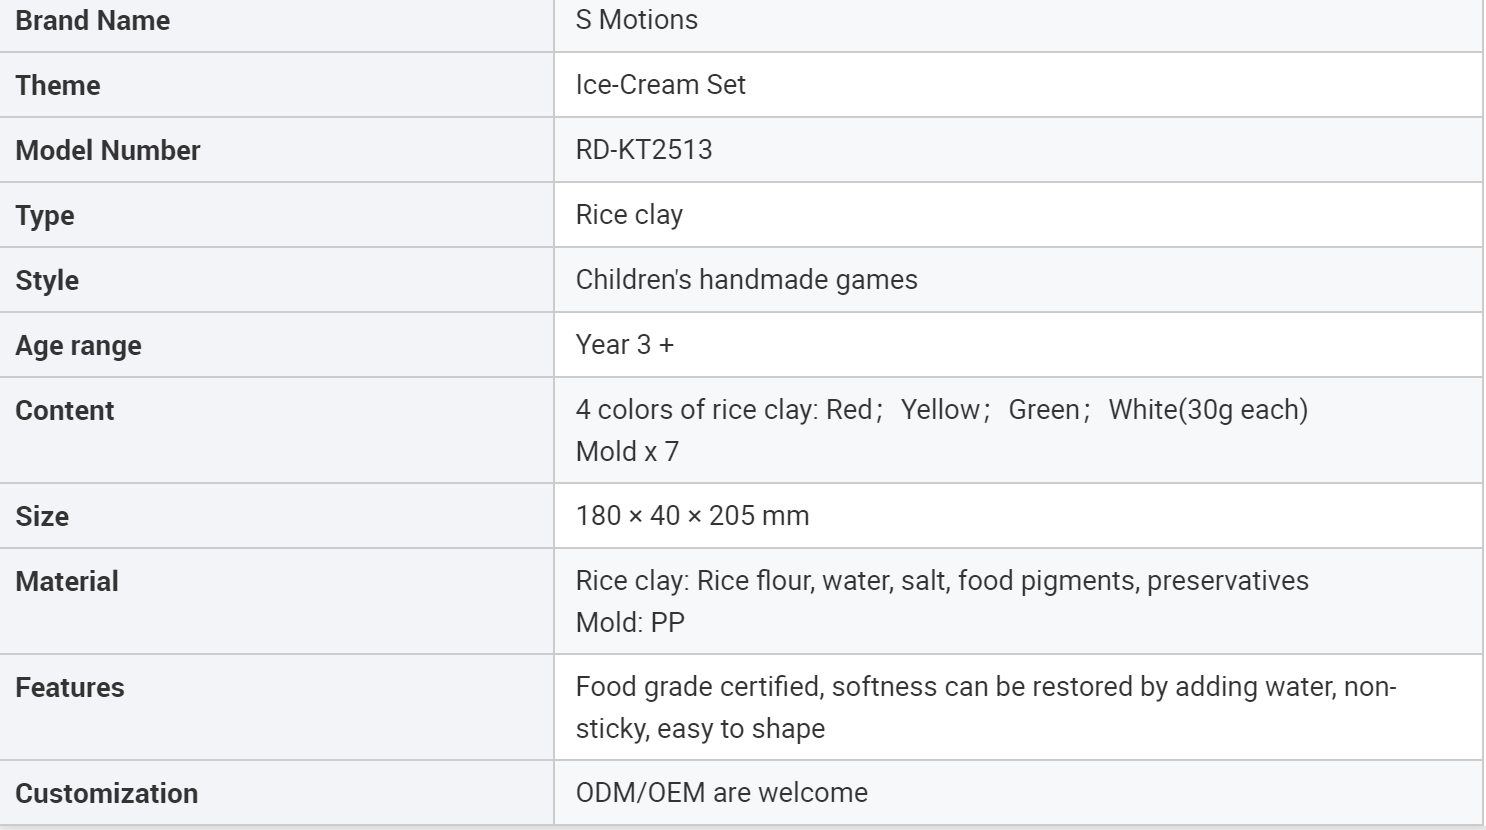Click the Theme row label
Viewport: 1486px width, 830px height.
coord(58,85)
